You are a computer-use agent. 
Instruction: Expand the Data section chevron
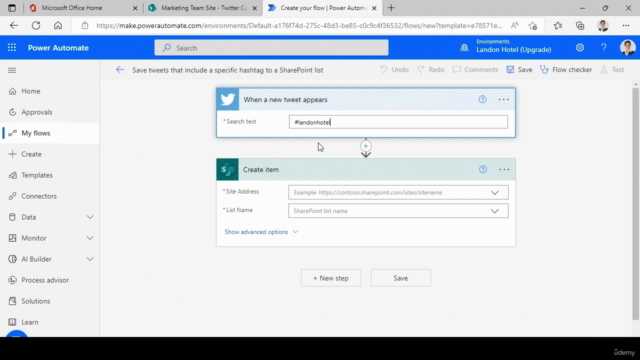point(90,217)
